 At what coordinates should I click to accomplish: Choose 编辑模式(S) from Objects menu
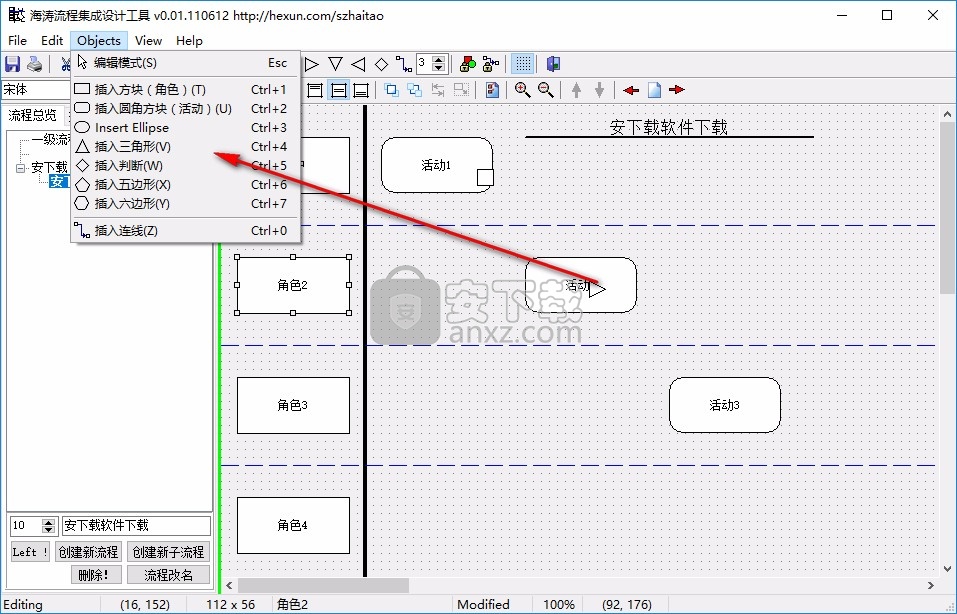tap(186, 63)
